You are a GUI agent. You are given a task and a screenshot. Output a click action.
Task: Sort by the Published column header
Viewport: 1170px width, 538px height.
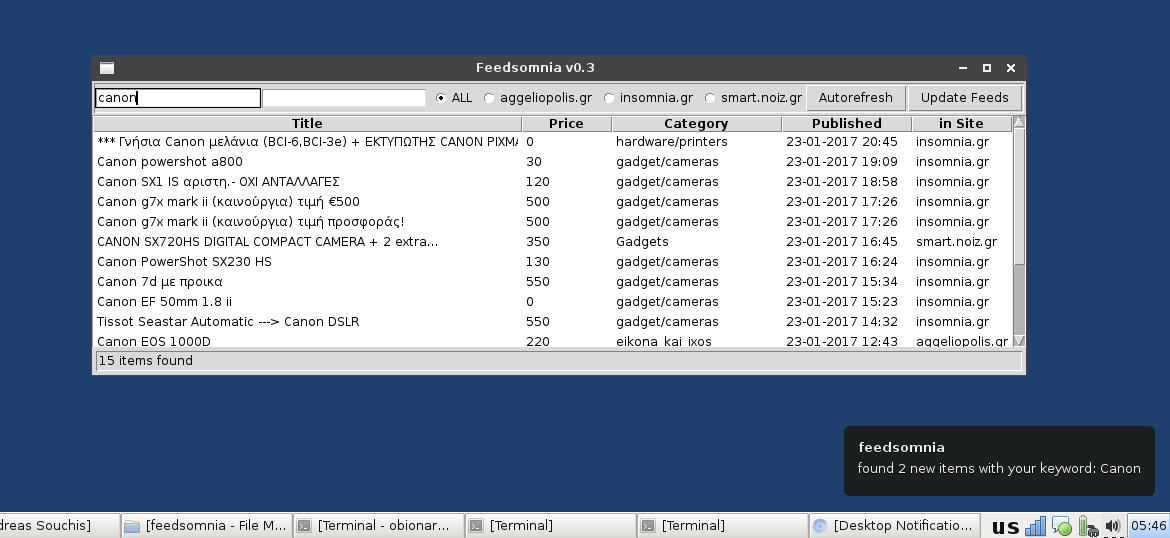pos(847,124)
